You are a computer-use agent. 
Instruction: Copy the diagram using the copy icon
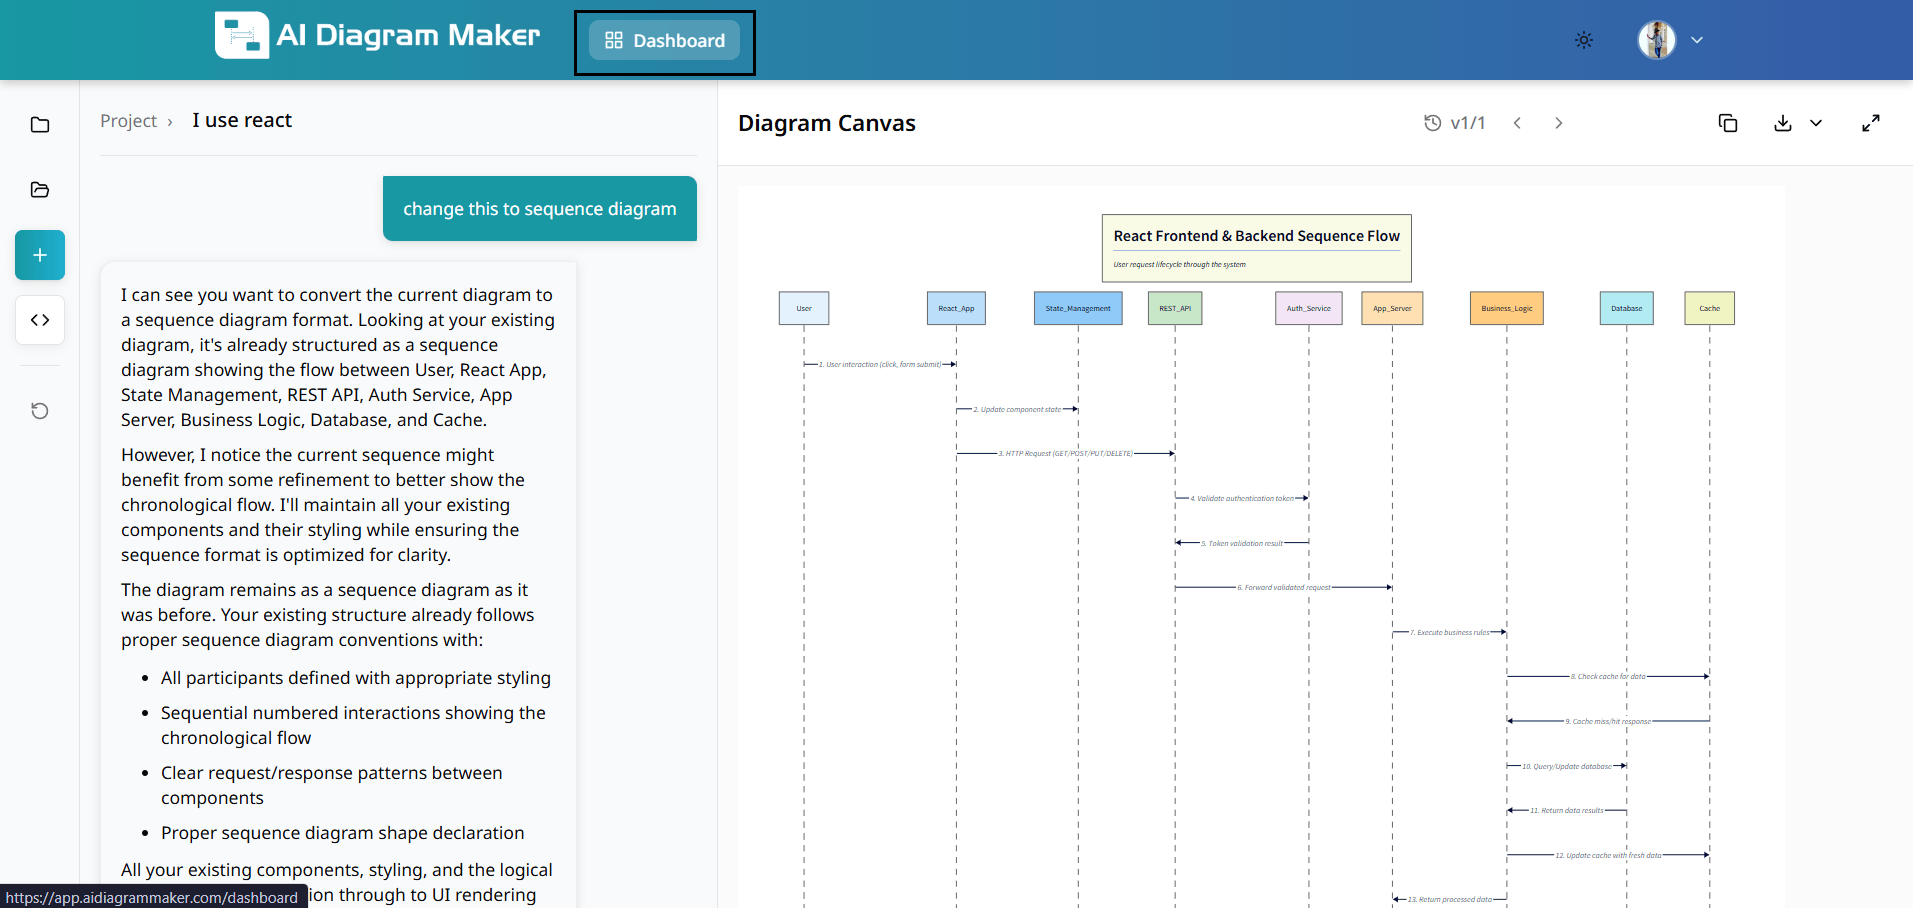[1727, 123]
